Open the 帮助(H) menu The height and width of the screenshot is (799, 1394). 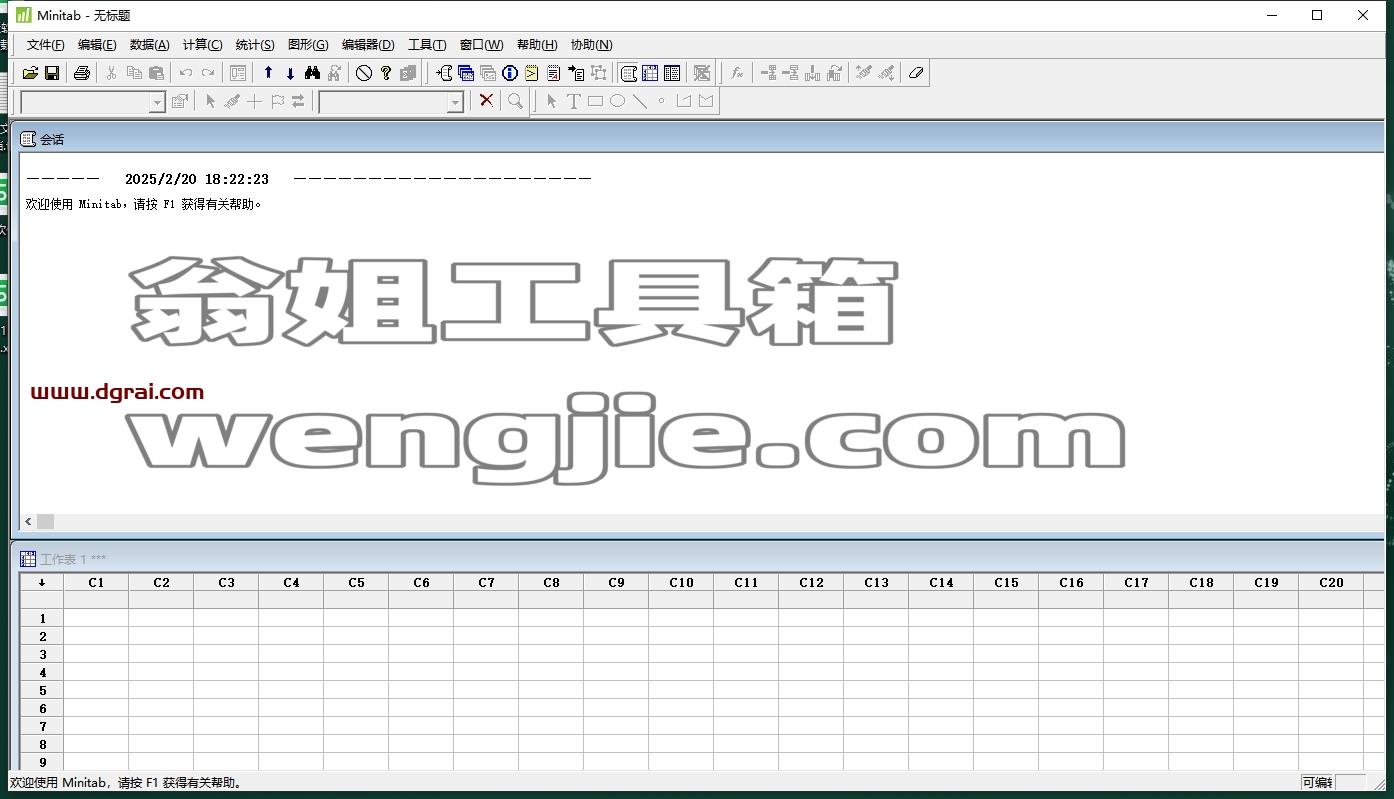[537, 45]
